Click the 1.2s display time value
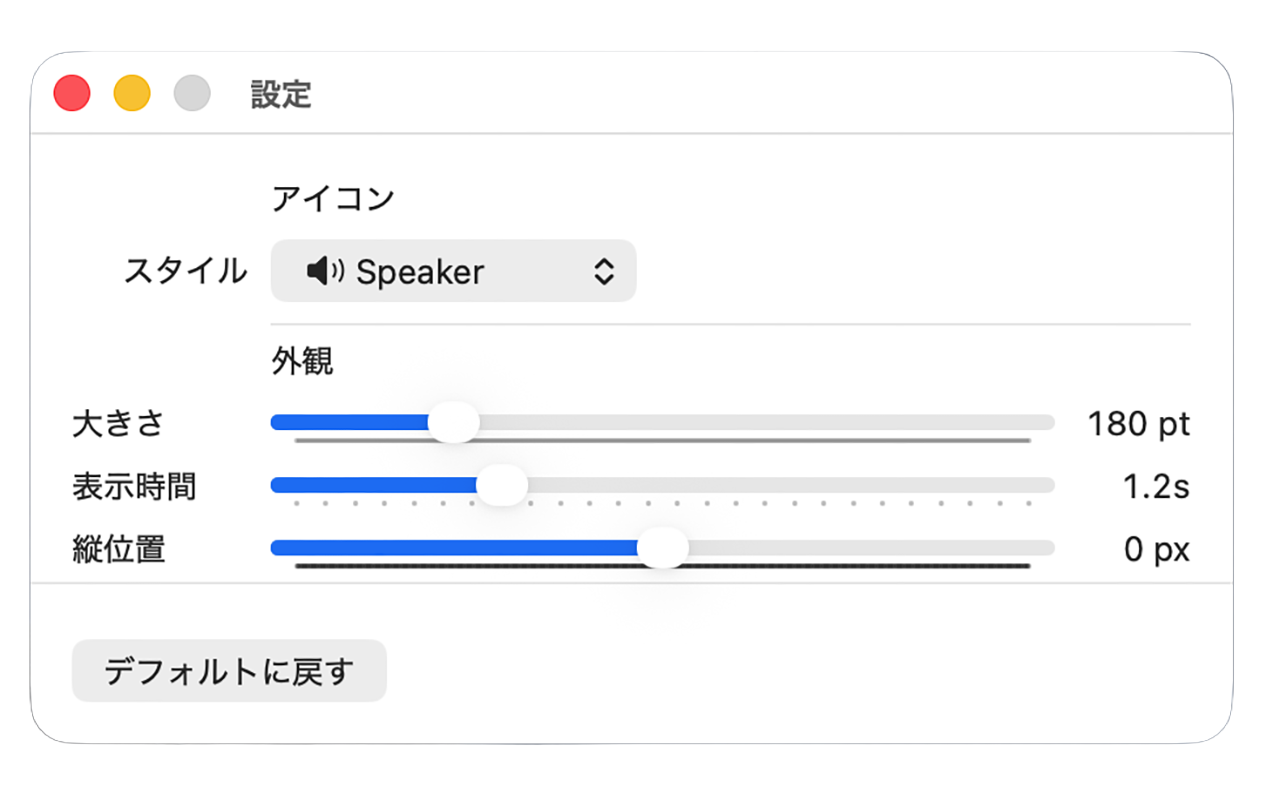 (1156, 487)
